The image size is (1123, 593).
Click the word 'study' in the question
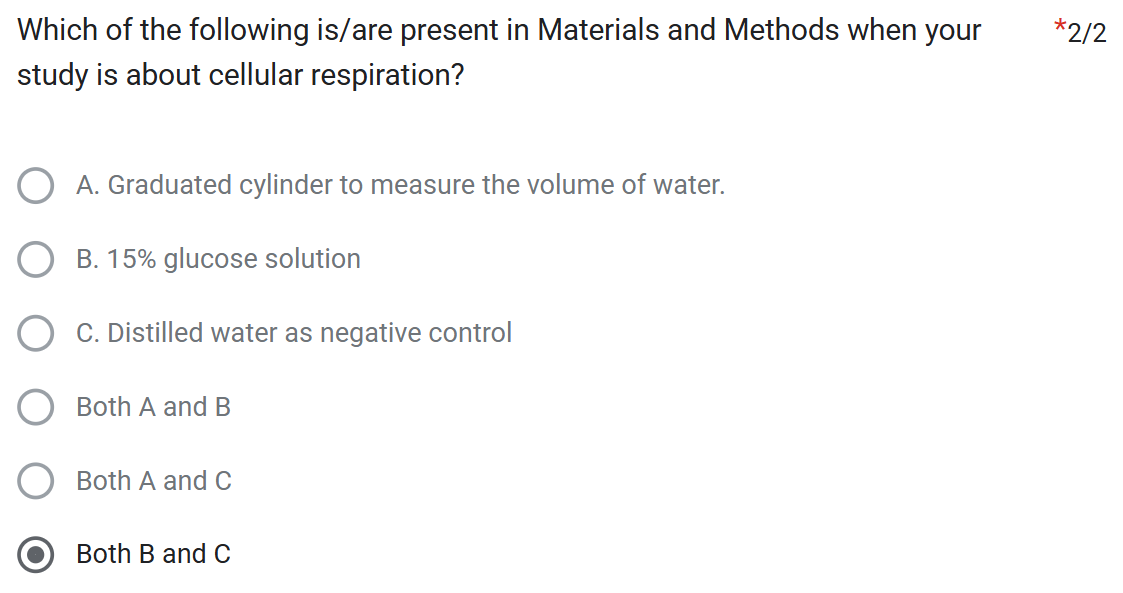click(53, 76)
